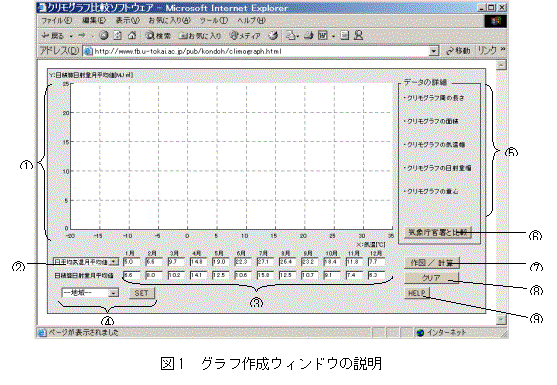Click the 4月 solar radiation field showing 14.1
Screen dimensions: 557x385
click(x=198, y=275)
